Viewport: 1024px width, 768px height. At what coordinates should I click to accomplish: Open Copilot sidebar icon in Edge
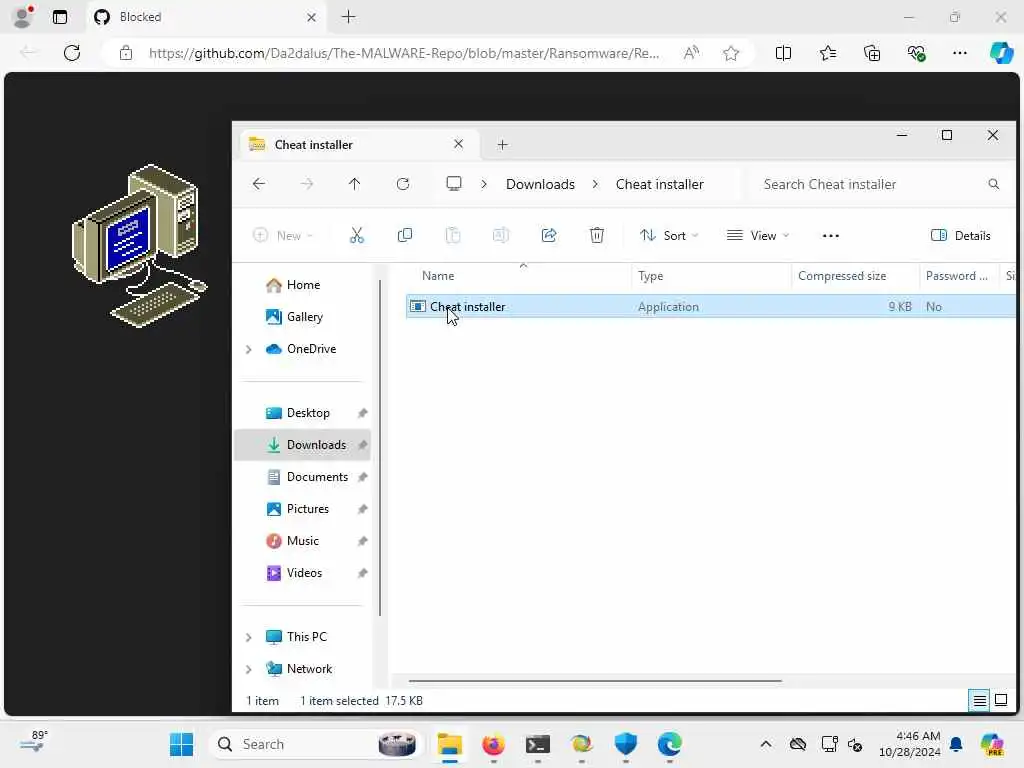point(1001,53)
